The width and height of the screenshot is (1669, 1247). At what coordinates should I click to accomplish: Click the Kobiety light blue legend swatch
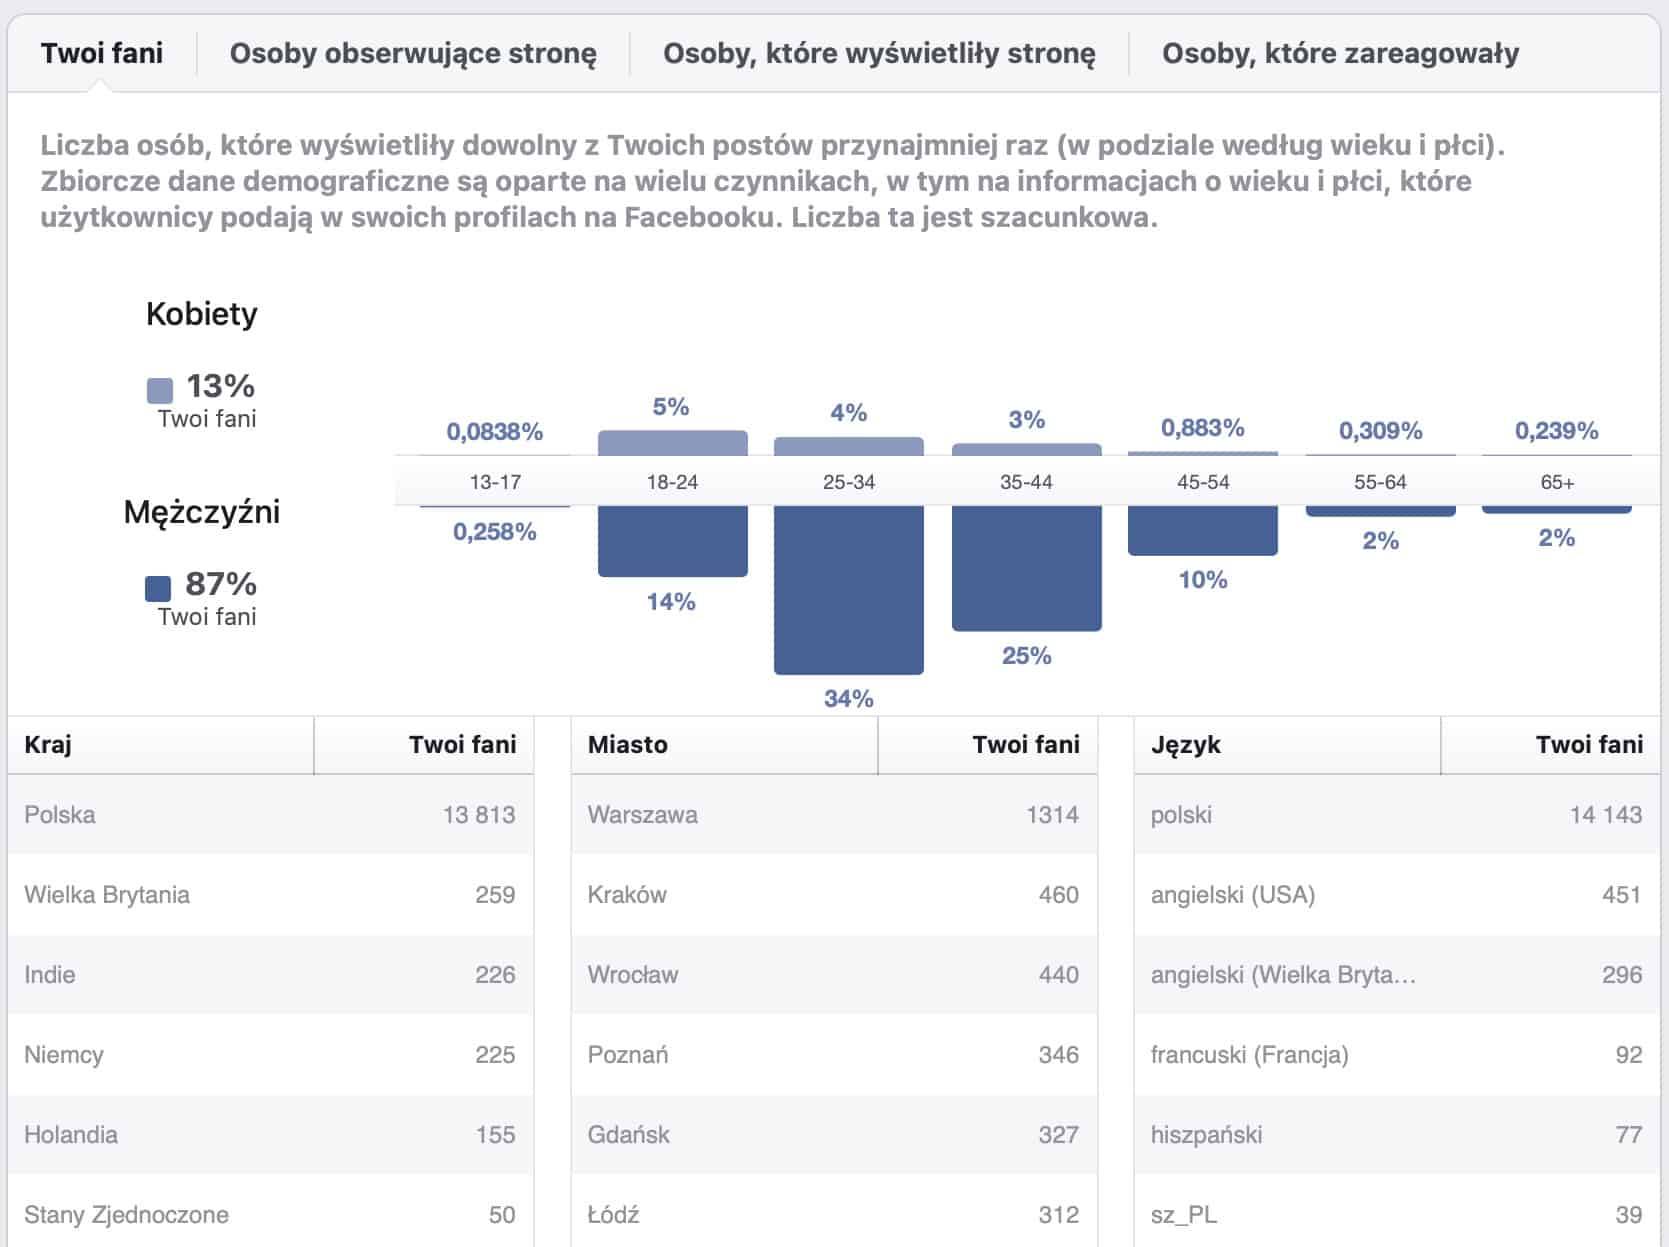[160, 389]
